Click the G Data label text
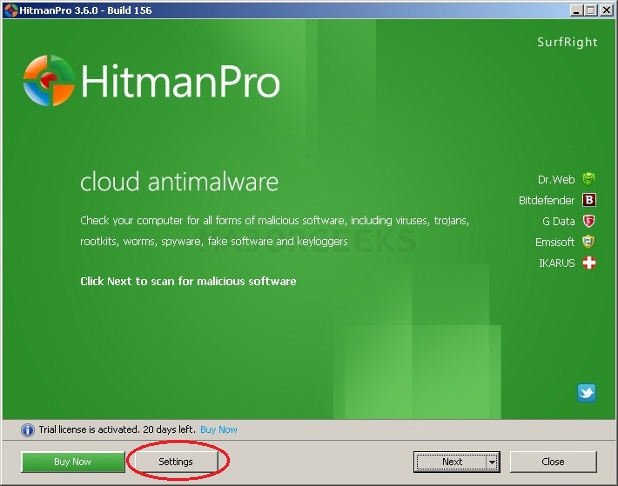 pos(558,221)
